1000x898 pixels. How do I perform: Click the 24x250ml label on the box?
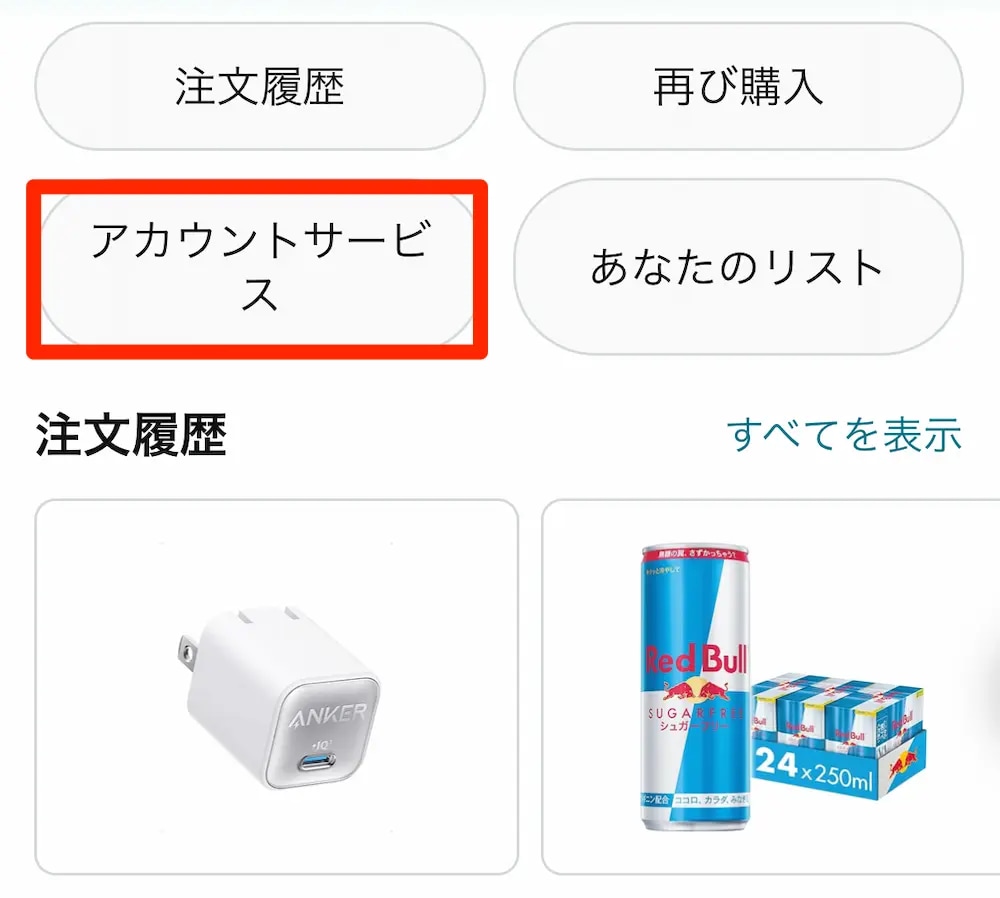814,770
